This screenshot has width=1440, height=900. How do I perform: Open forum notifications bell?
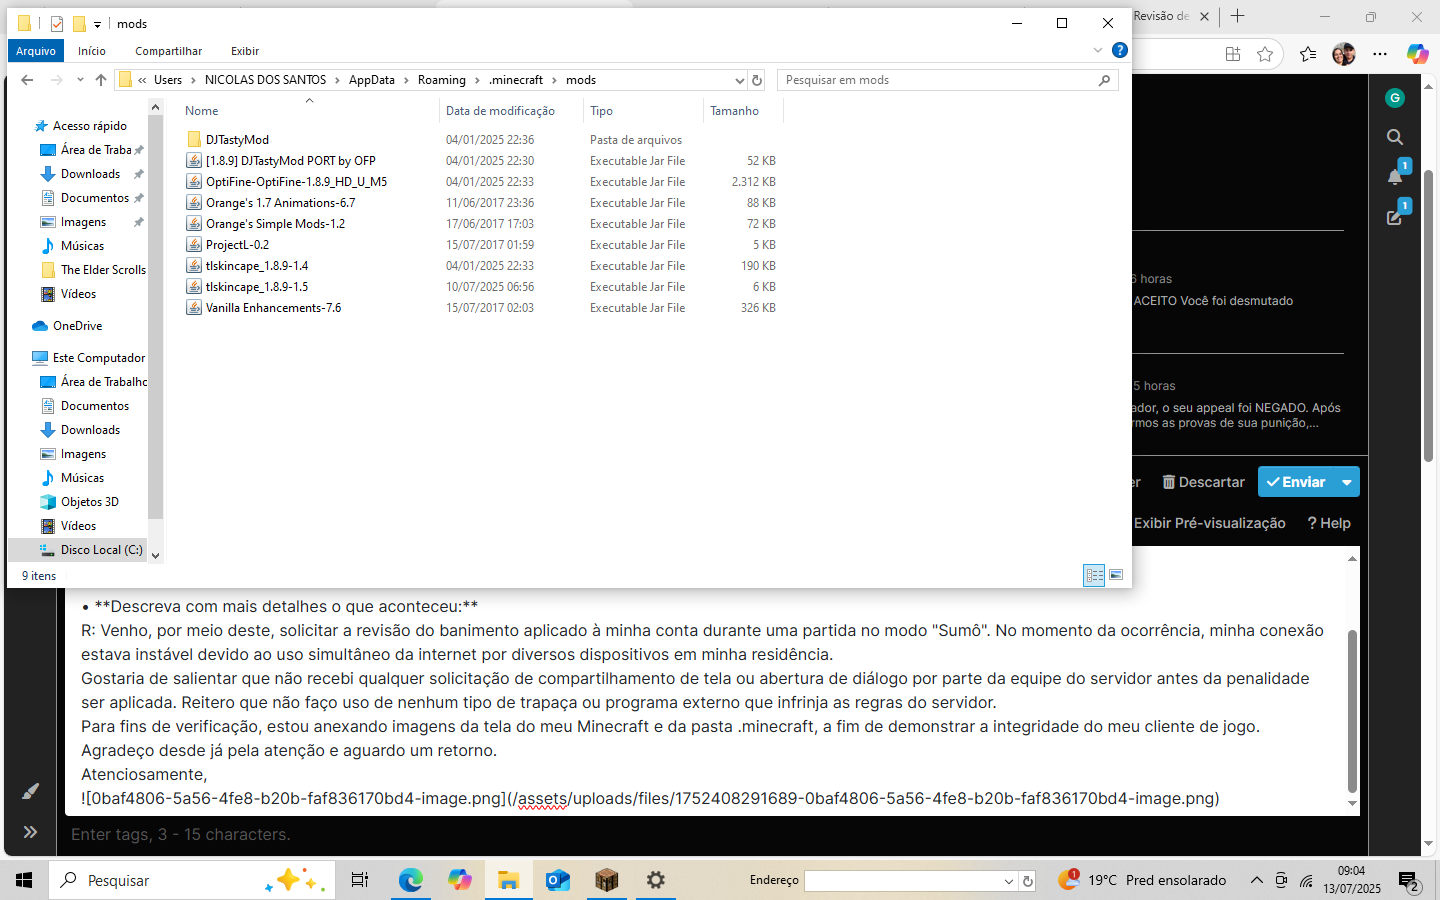coord(1395,176)
